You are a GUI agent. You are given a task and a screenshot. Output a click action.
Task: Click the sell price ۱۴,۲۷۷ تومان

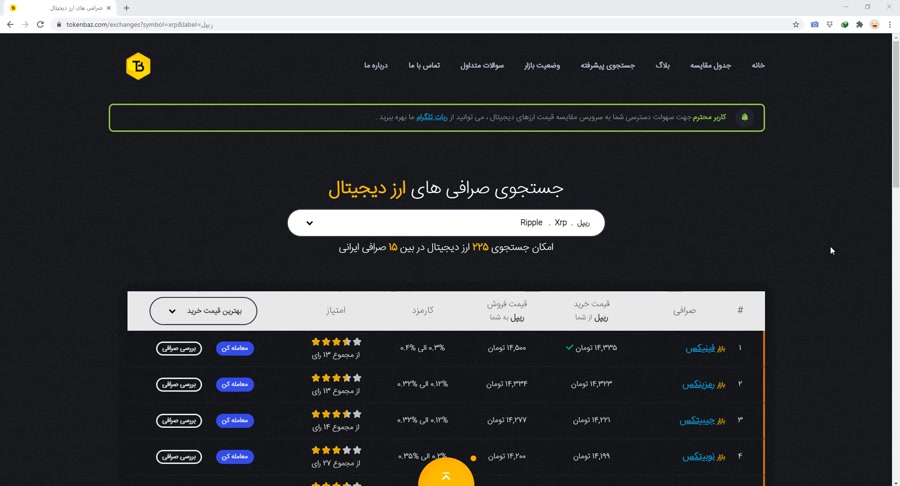(507, 420)
